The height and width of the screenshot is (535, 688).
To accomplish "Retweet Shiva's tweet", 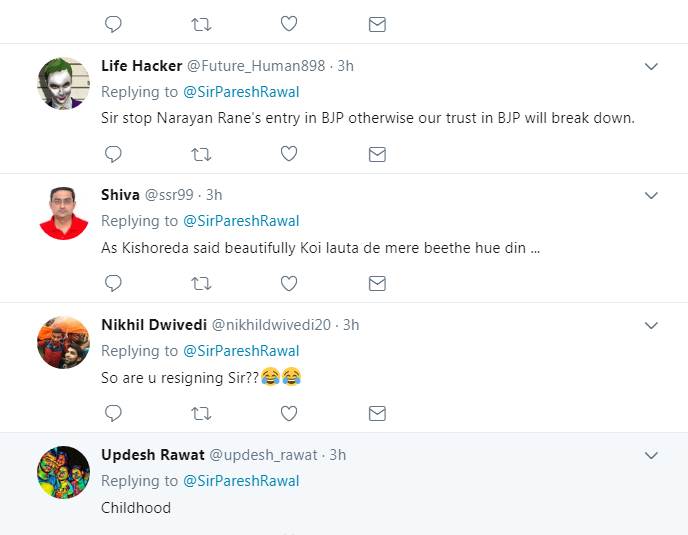I will (201, 284).
